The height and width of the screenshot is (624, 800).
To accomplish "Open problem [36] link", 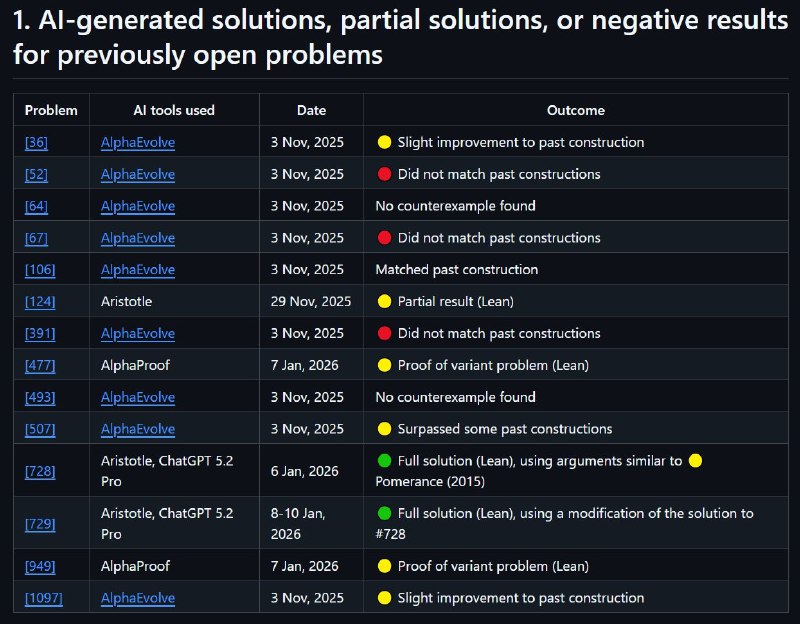I will pos(36,142).
